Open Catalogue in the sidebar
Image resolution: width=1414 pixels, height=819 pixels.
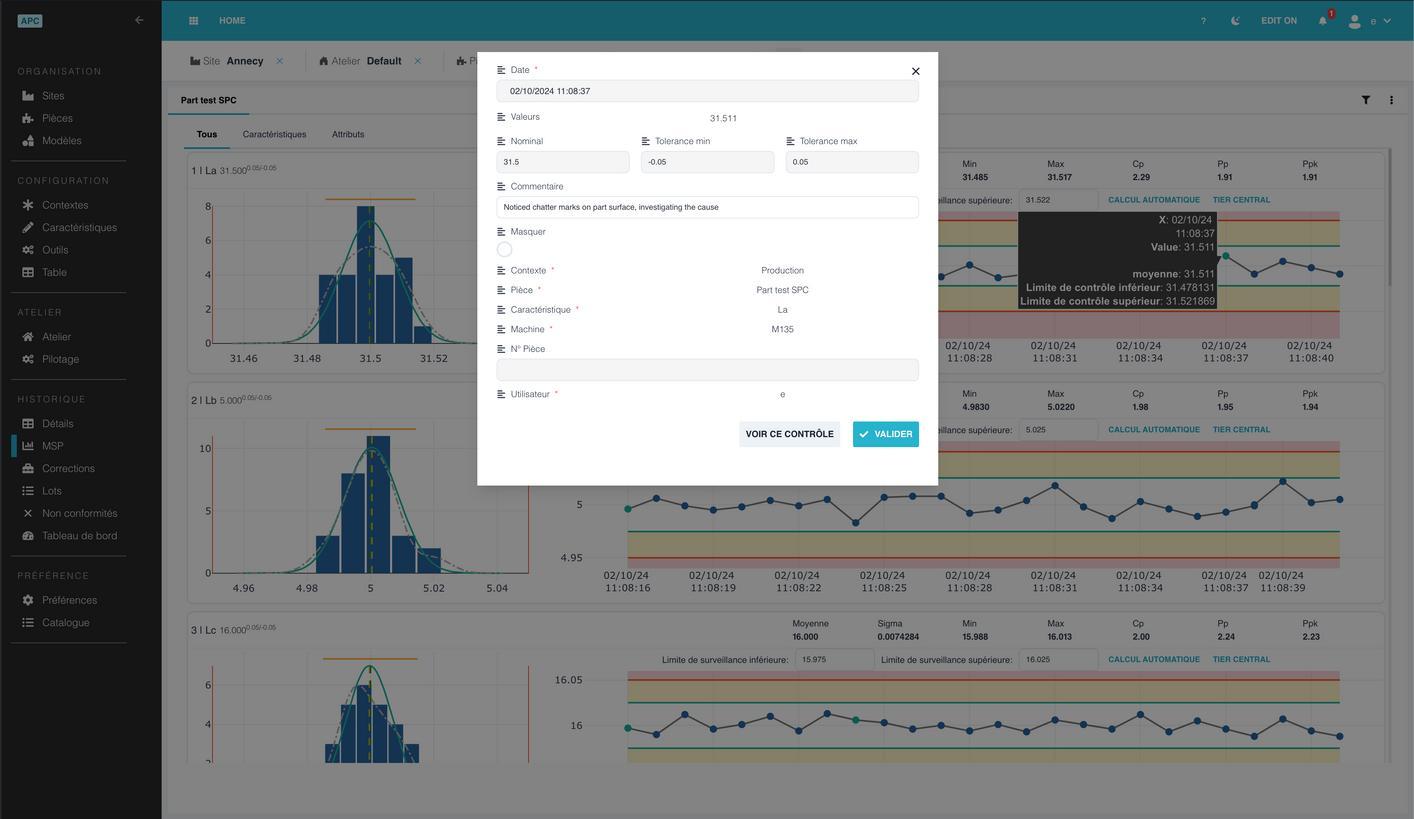(x=65, y=623)
